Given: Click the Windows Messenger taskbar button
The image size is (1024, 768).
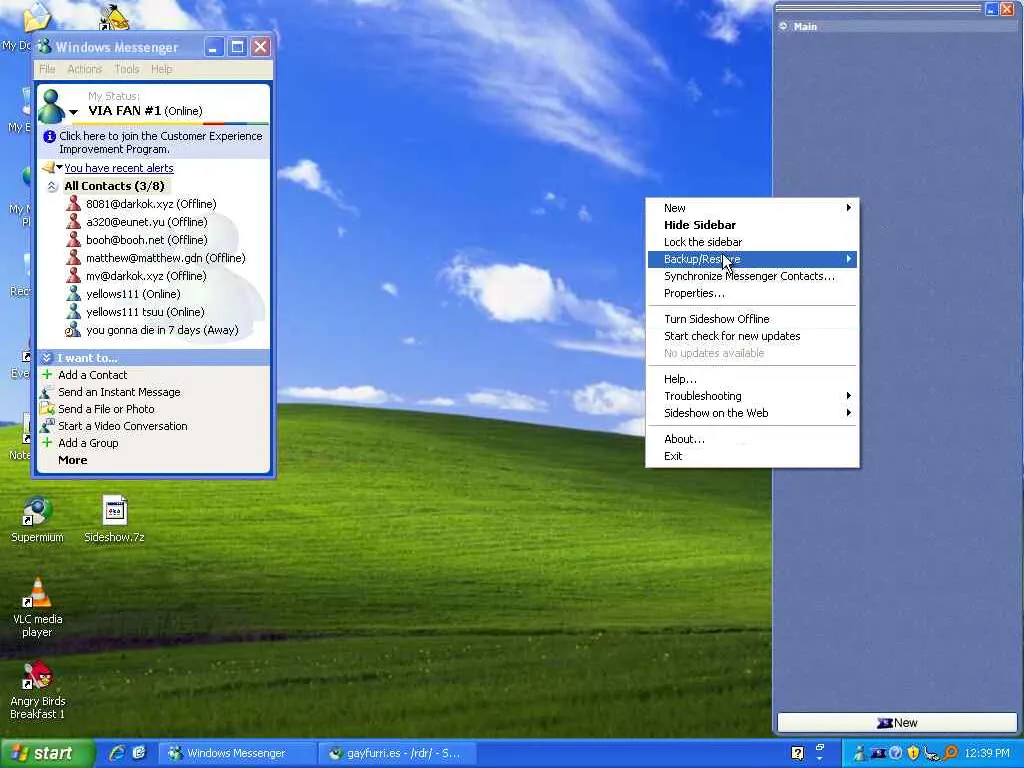Looking at the screenshot, I should pos(236,753).
